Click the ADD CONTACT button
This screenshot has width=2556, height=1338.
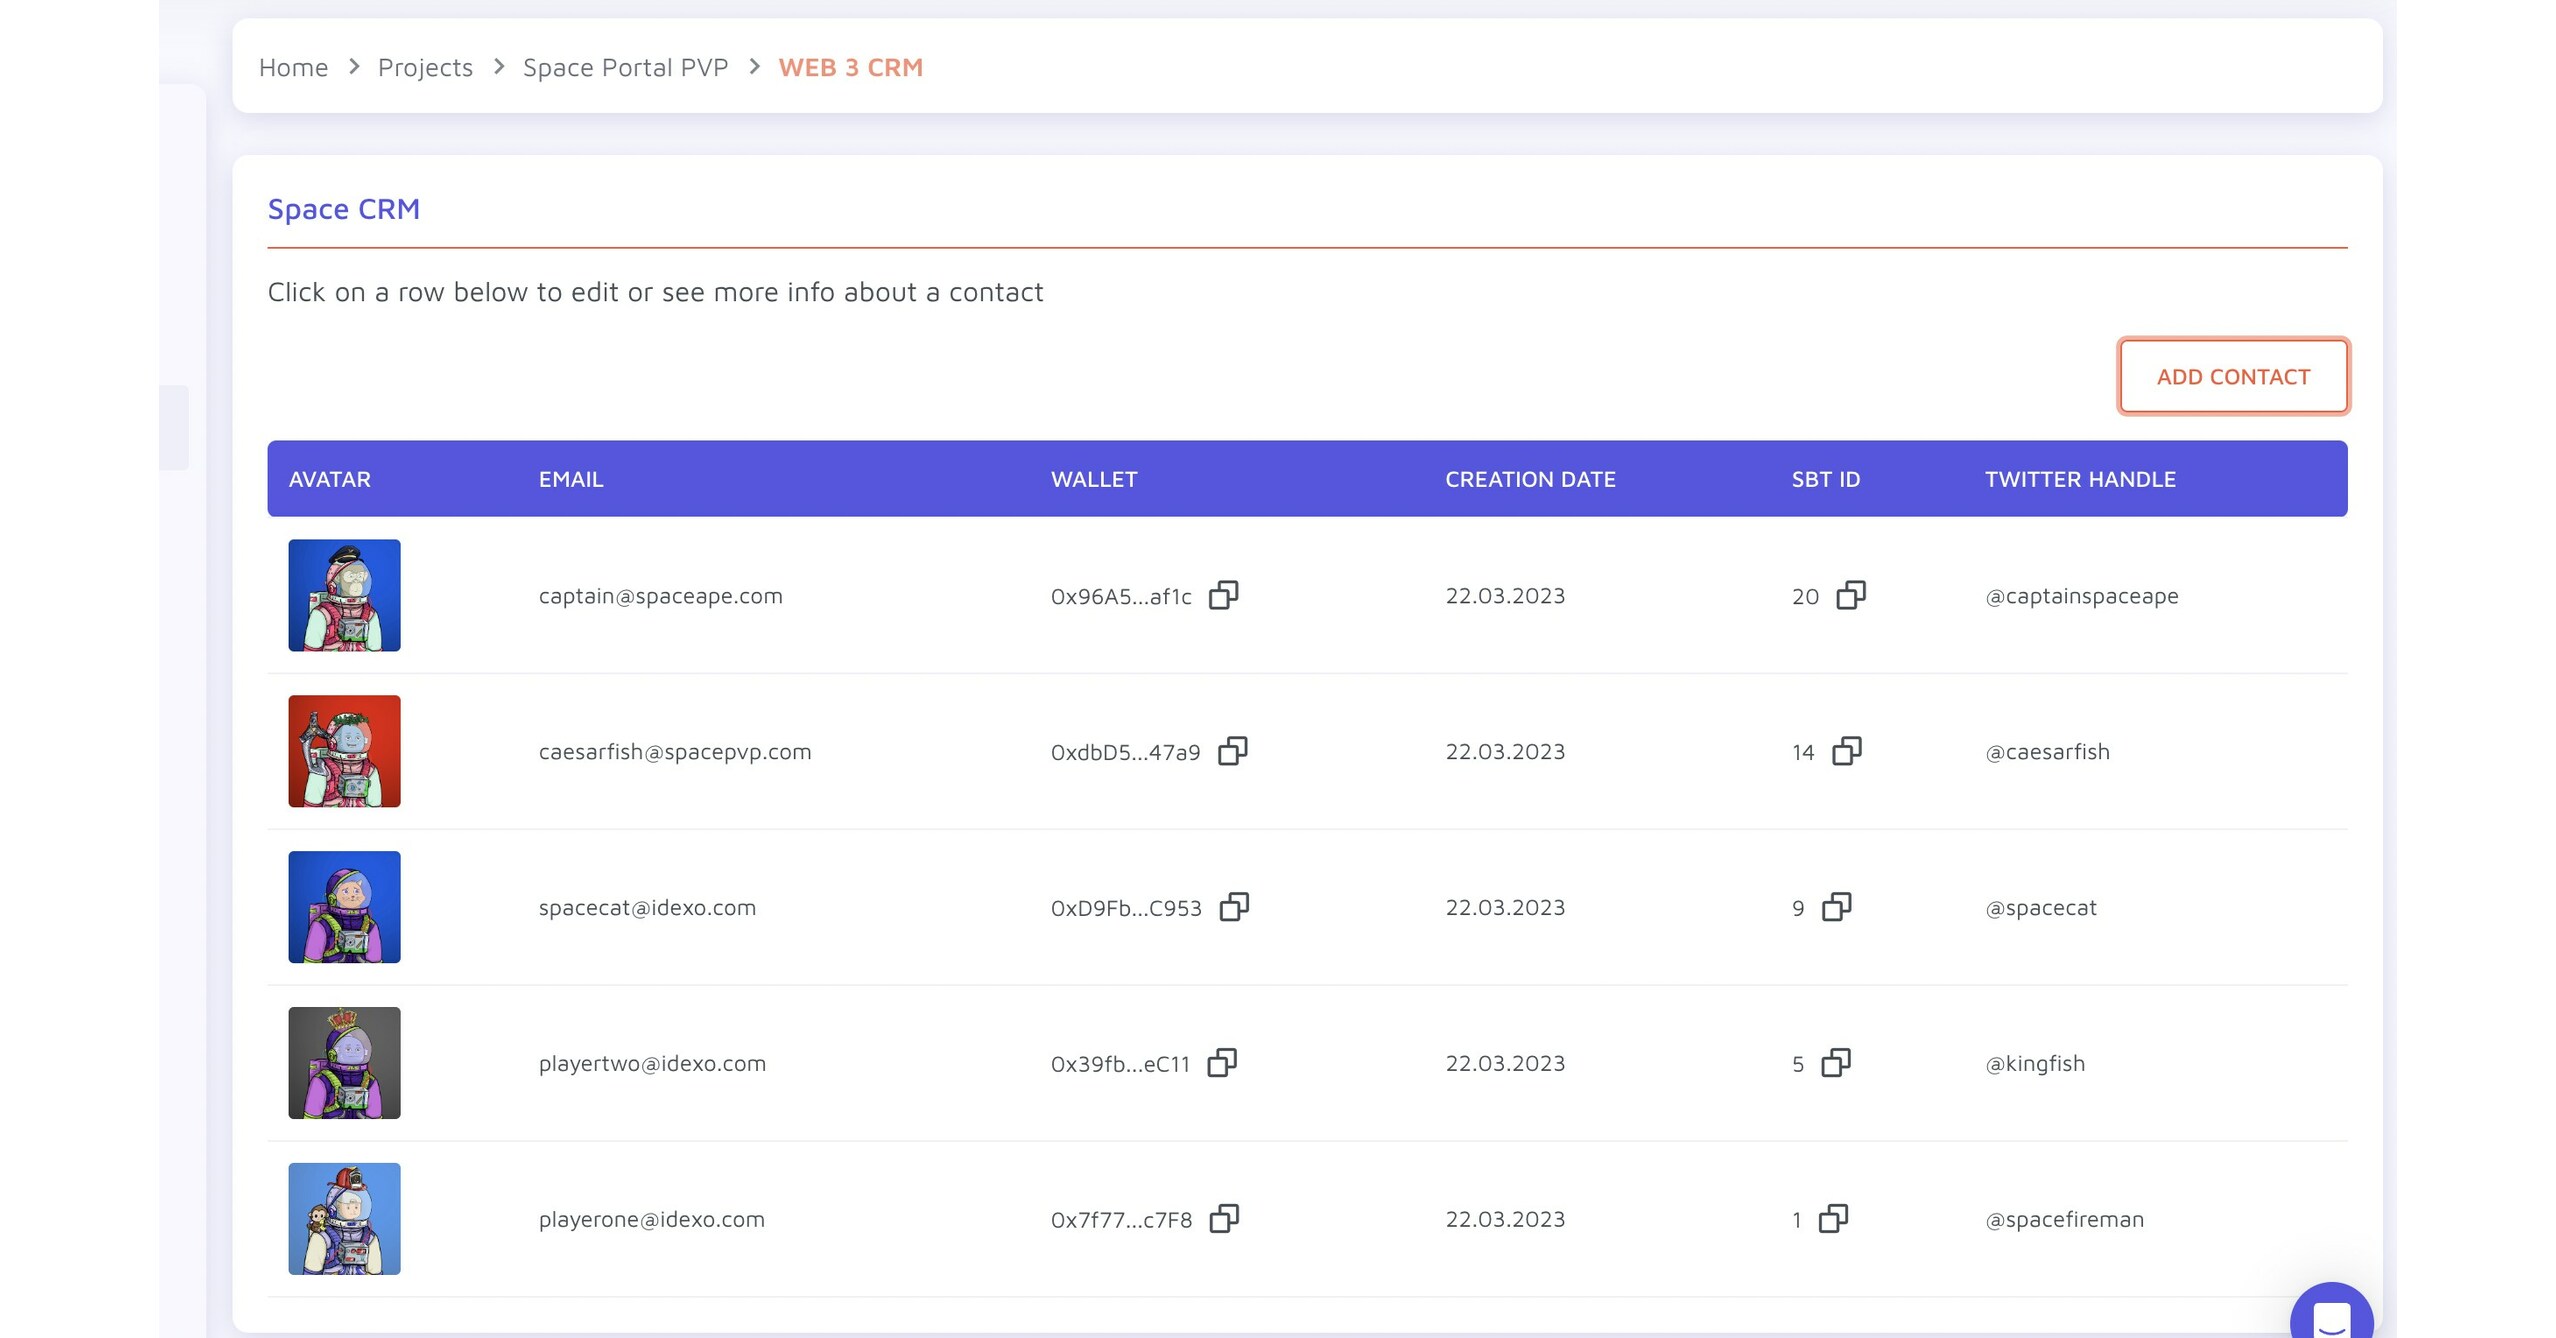pos(2233,377)
